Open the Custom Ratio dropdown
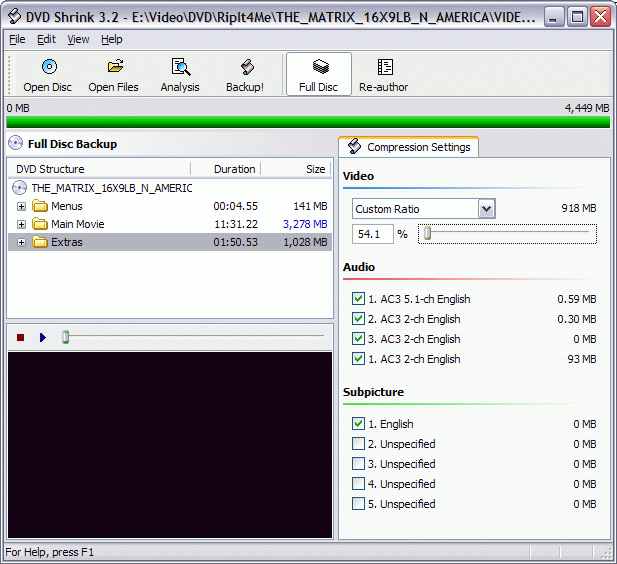617x564 pixels. tap(486, 209)
